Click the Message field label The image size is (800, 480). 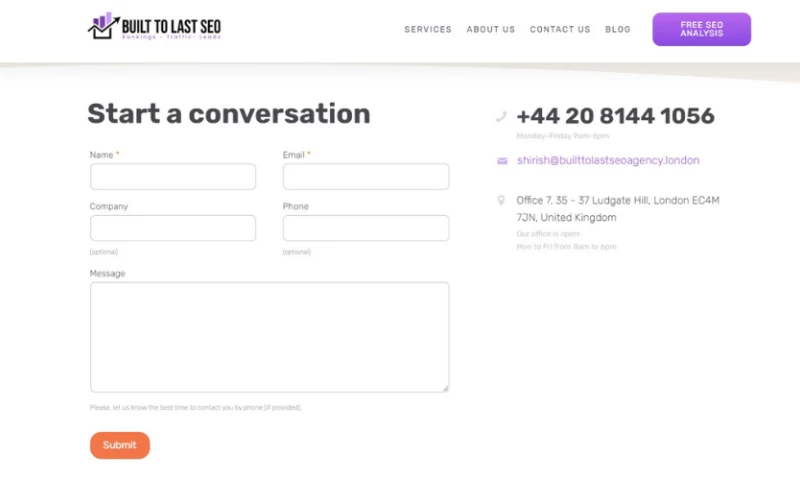point(107,273)
